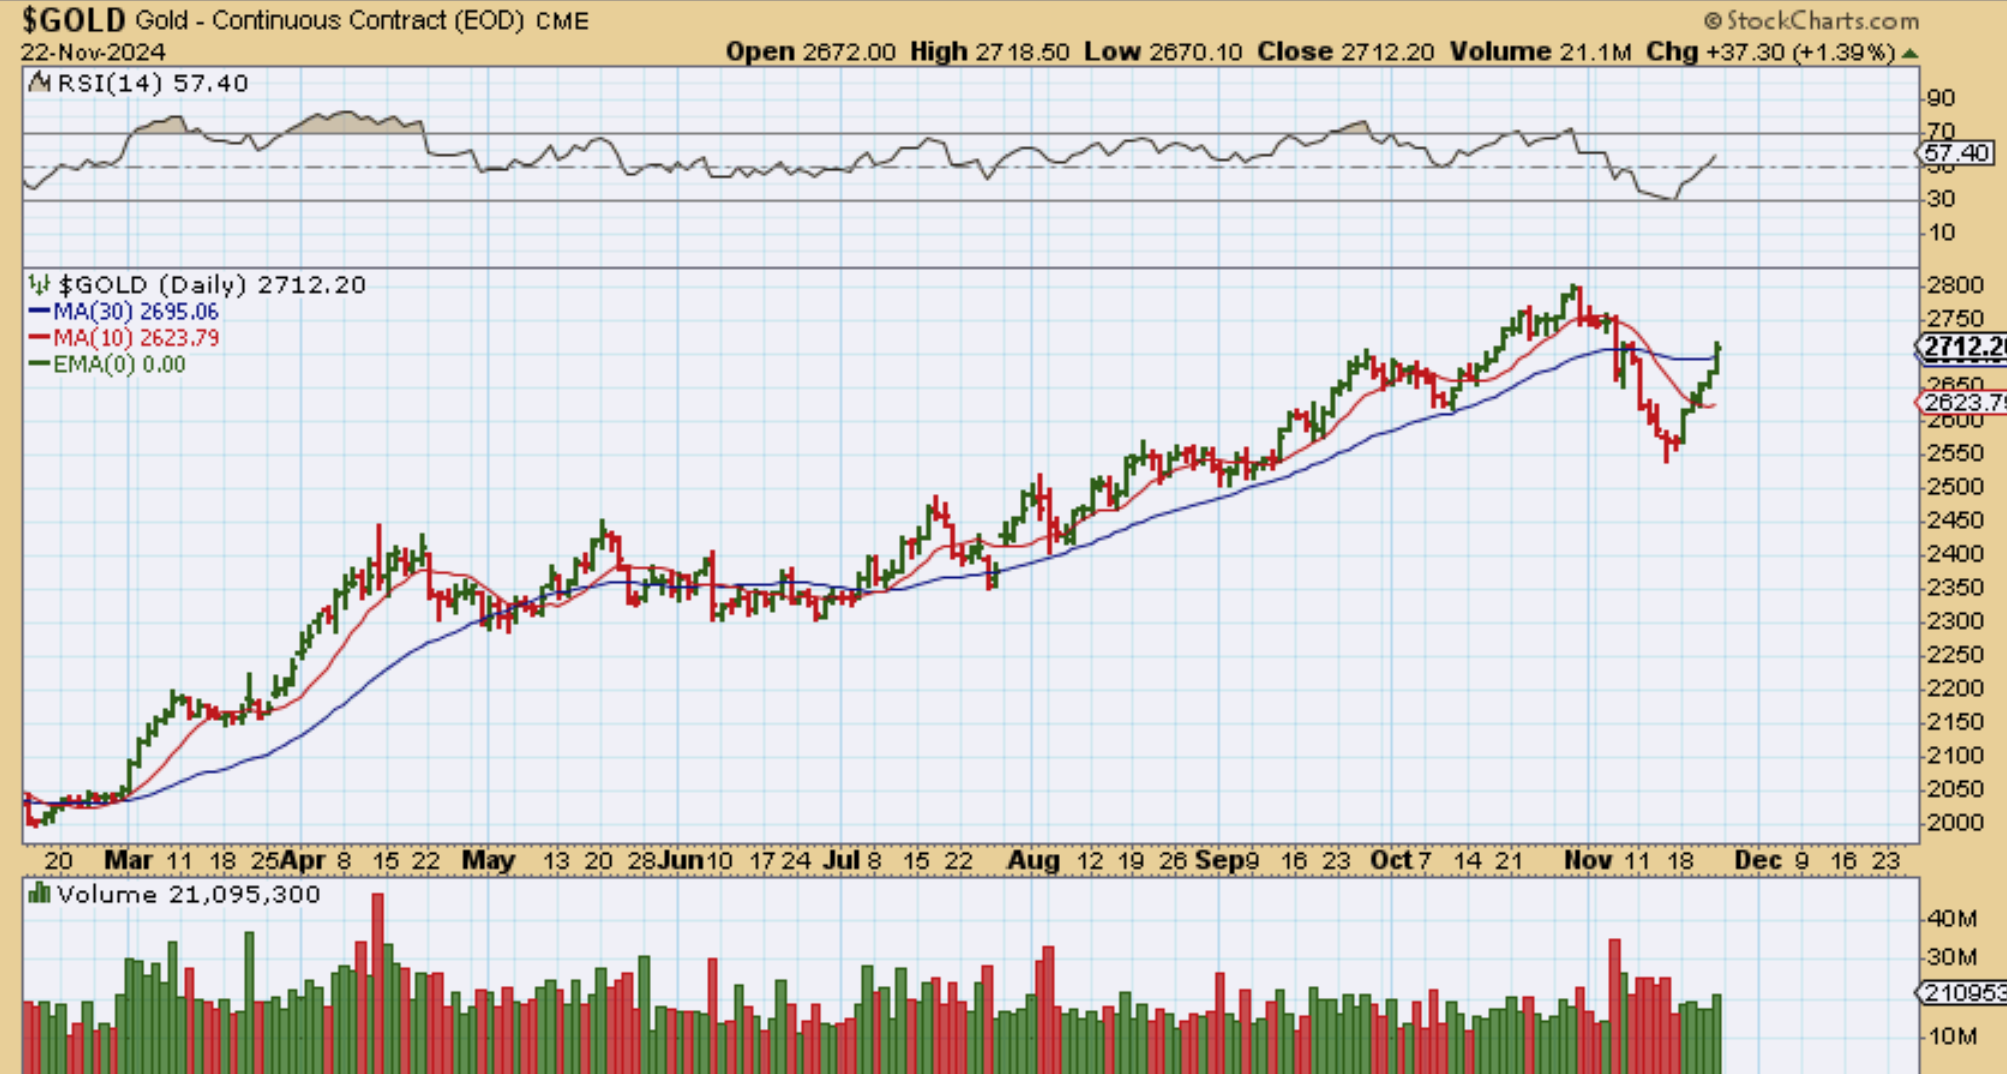Click the Close 2712.20 value in header
The width and height of the screenshot is (2007, 1074).
(1345, 52)
